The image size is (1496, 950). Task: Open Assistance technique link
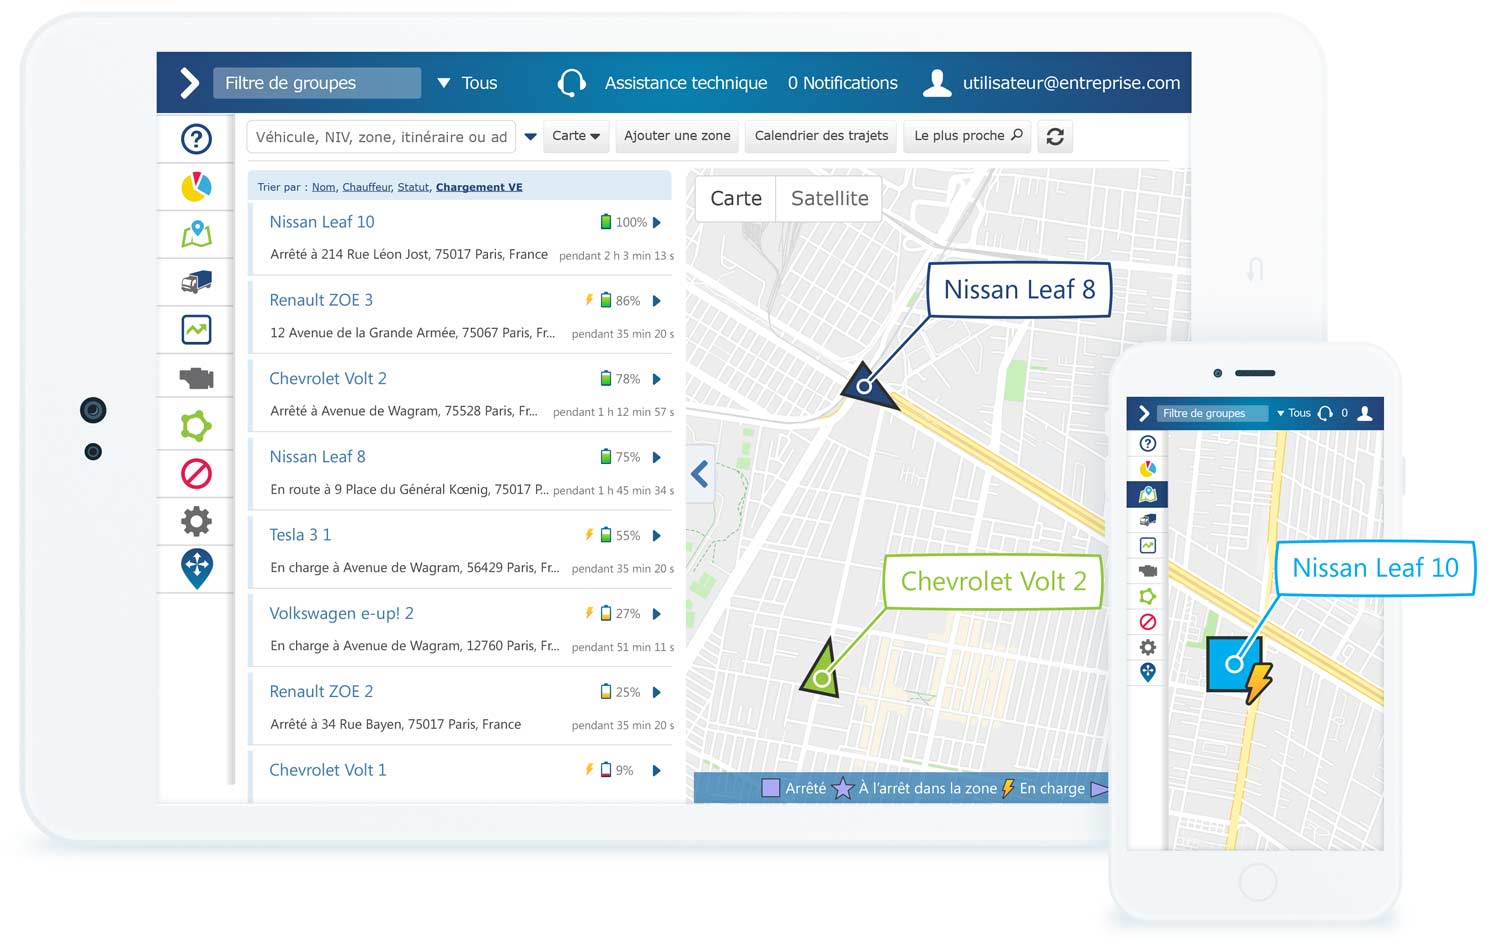pyautogui.click(x=686, y=83)
